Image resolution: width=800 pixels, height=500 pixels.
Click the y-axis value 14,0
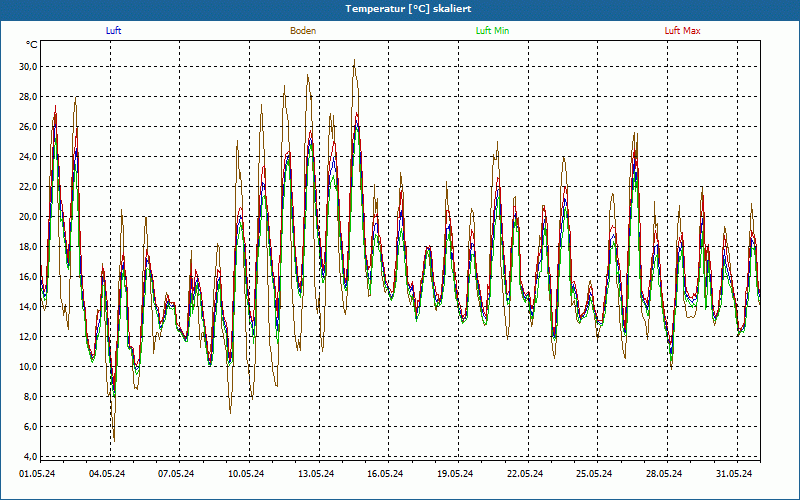[28, 307]
